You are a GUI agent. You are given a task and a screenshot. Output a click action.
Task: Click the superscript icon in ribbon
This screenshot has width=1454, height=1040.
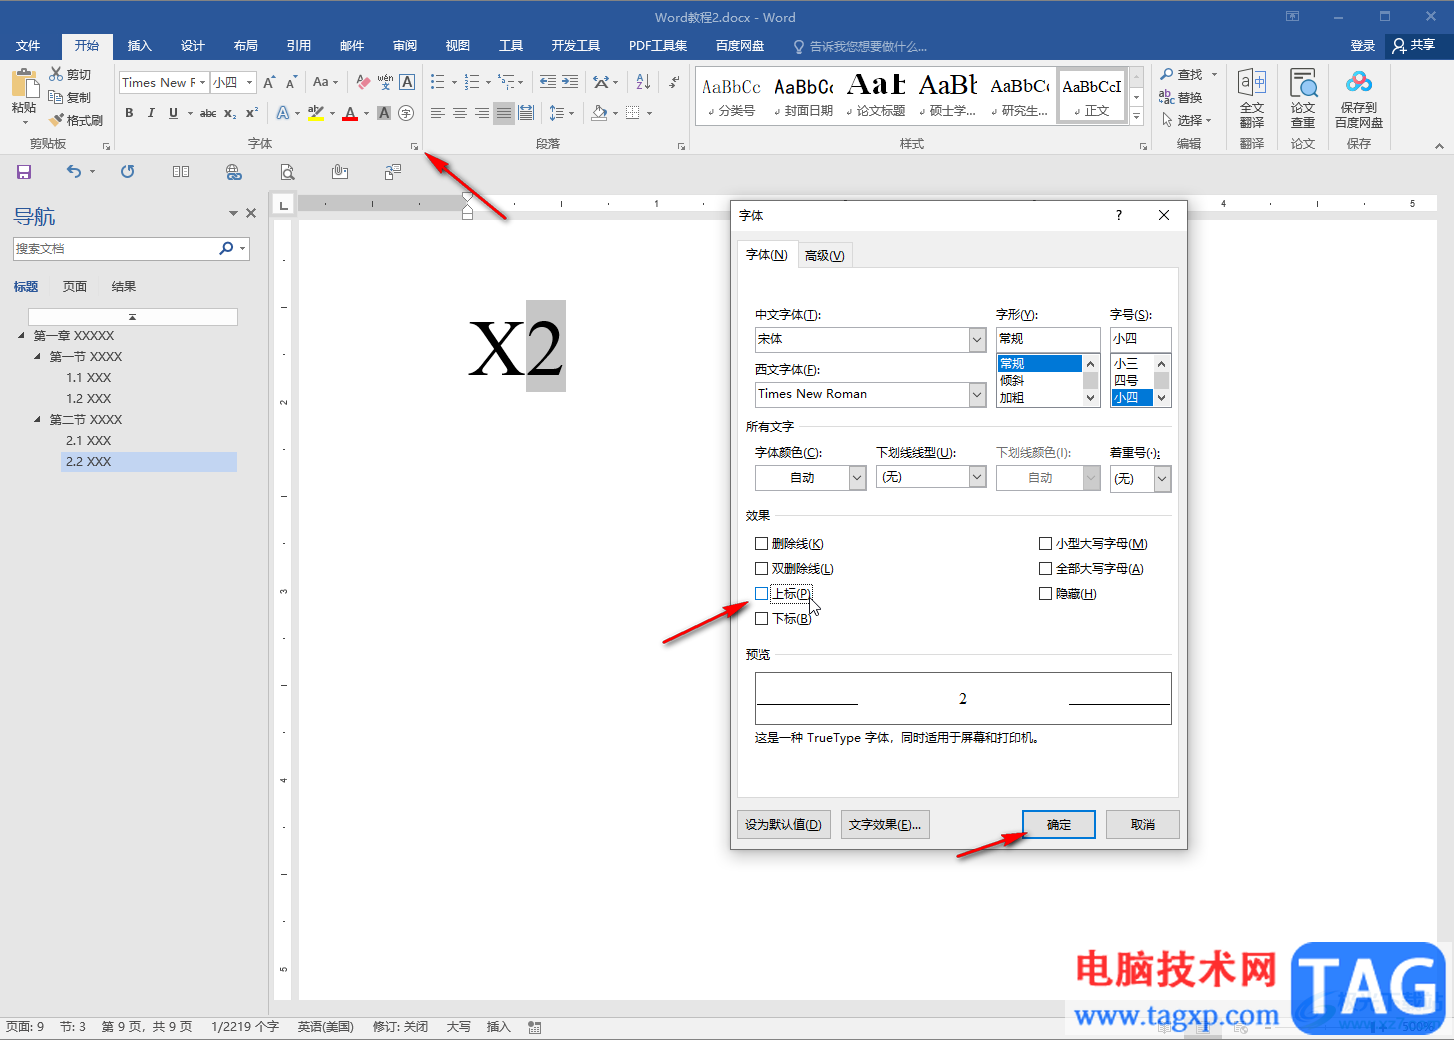pos(252,113)
